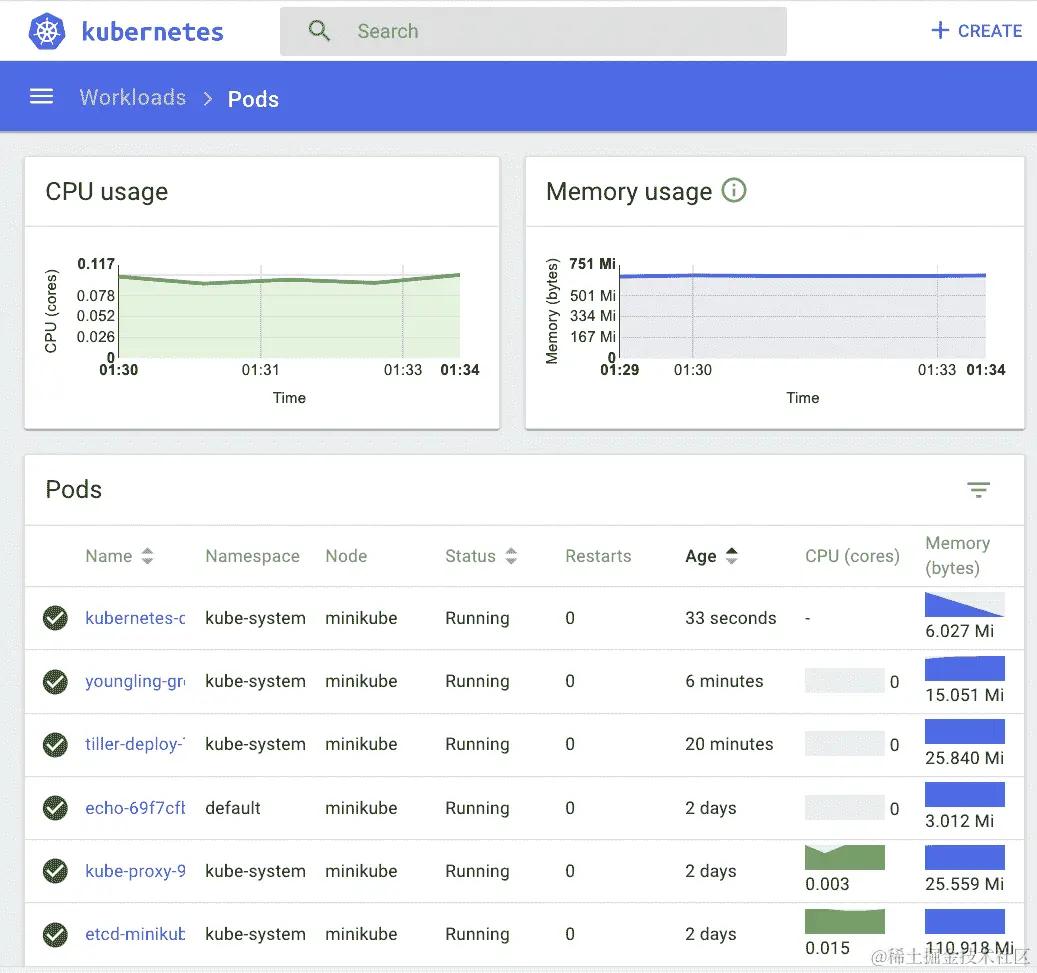This screenshot has width=1037, height=973.
Task: Click the Restarts column header
Action: coord(599,556)
